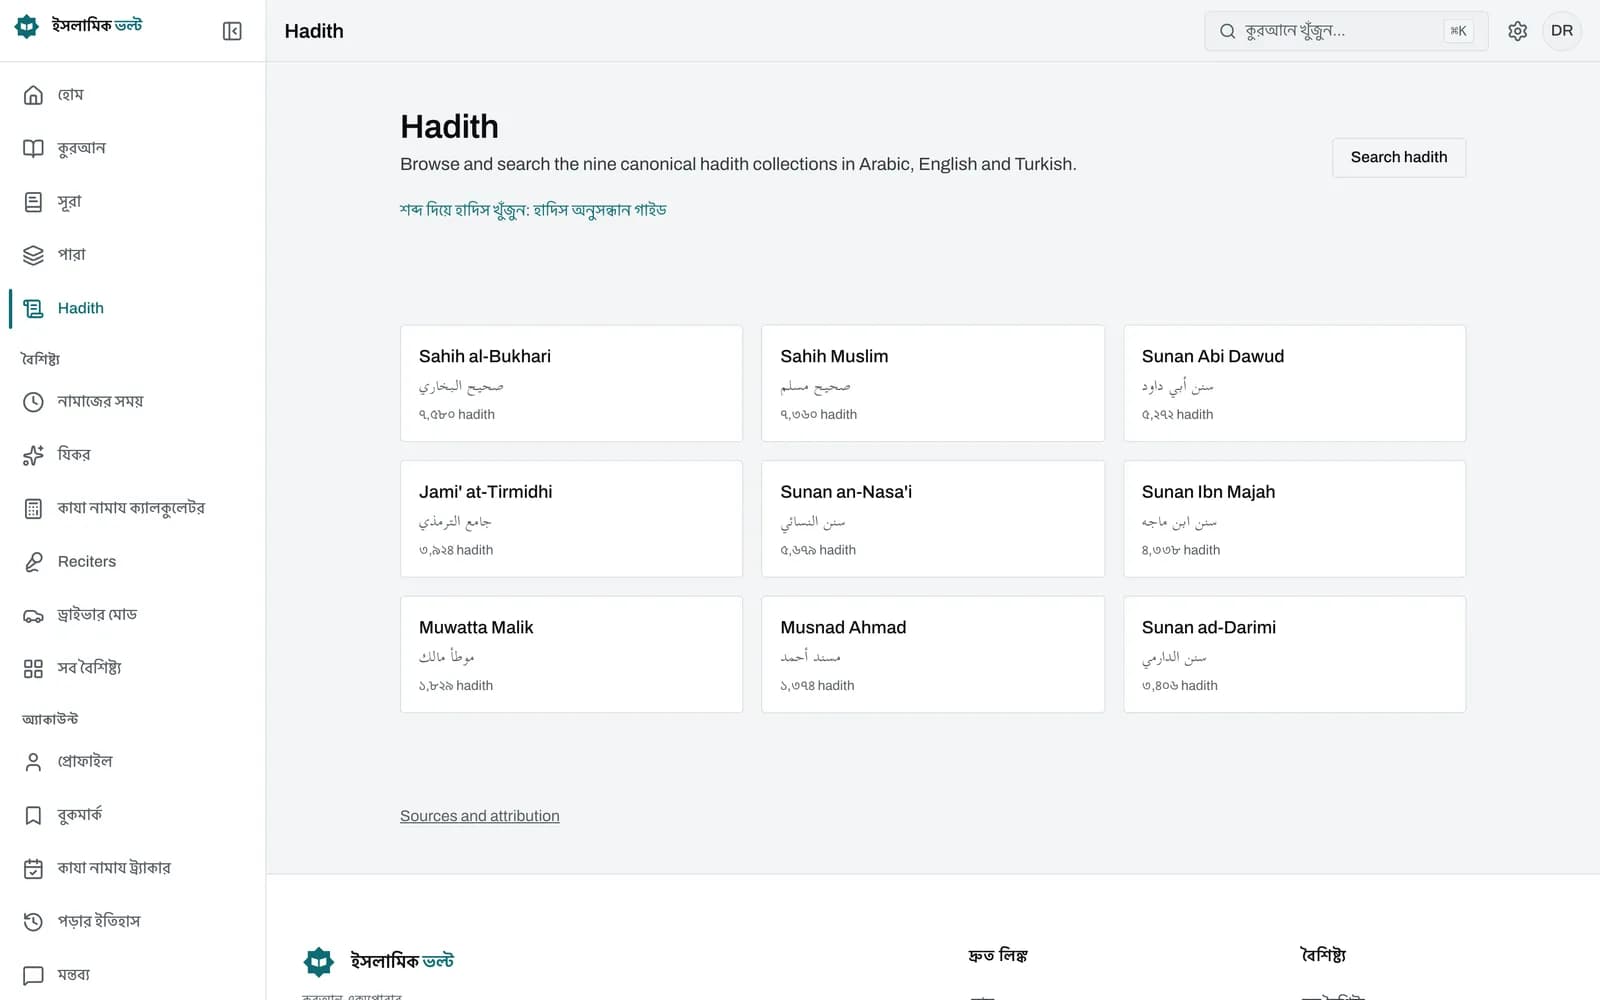
Task: Click the footer Islamic Vault logo
Action: tap(378, 961)
